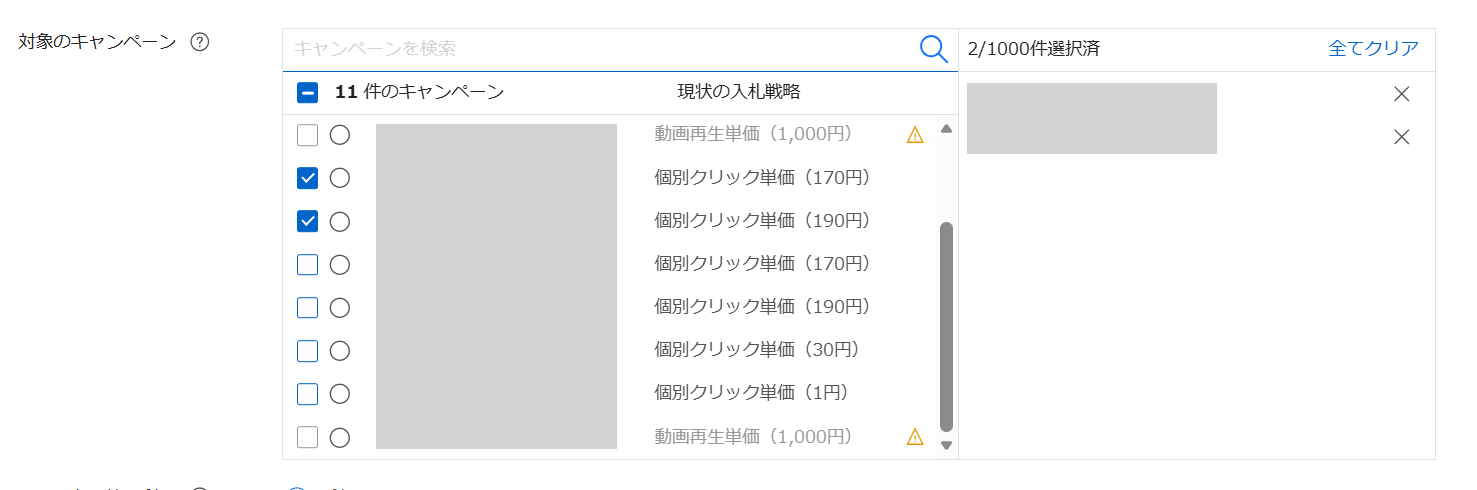Select the radio button on the checked 170円 row

pyautogui.click(x=340, y=178)
